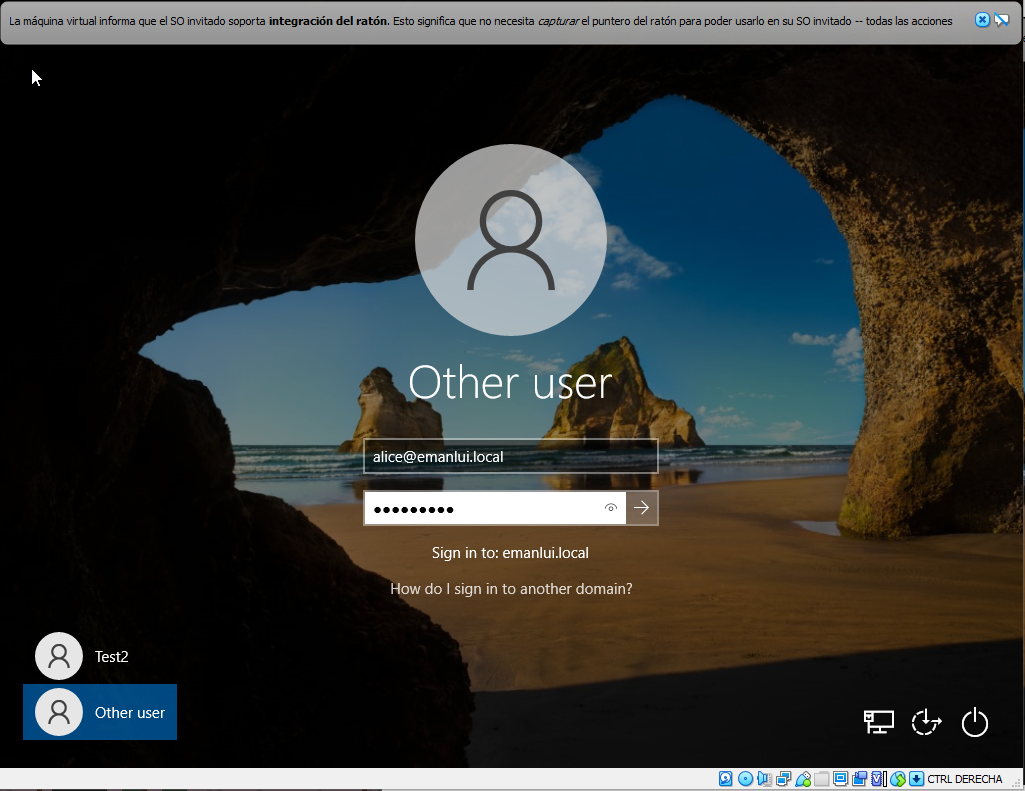Dismiss the mouse integration notification
This screenshot has height=791, width=1025.
[x=982, y=20]
